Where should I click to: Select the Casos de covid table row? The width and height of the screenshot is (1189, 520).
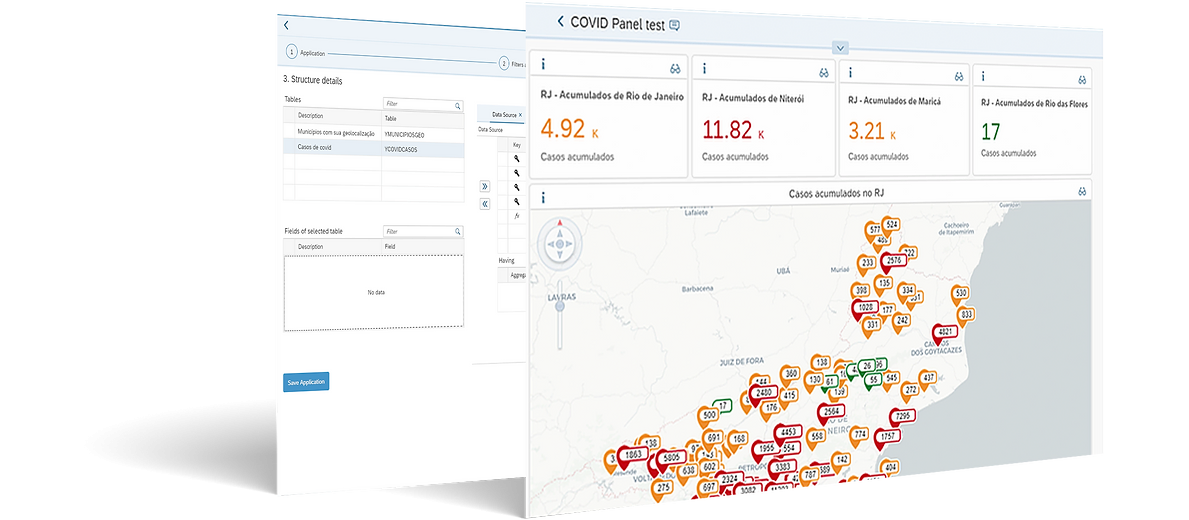(330, 149)
